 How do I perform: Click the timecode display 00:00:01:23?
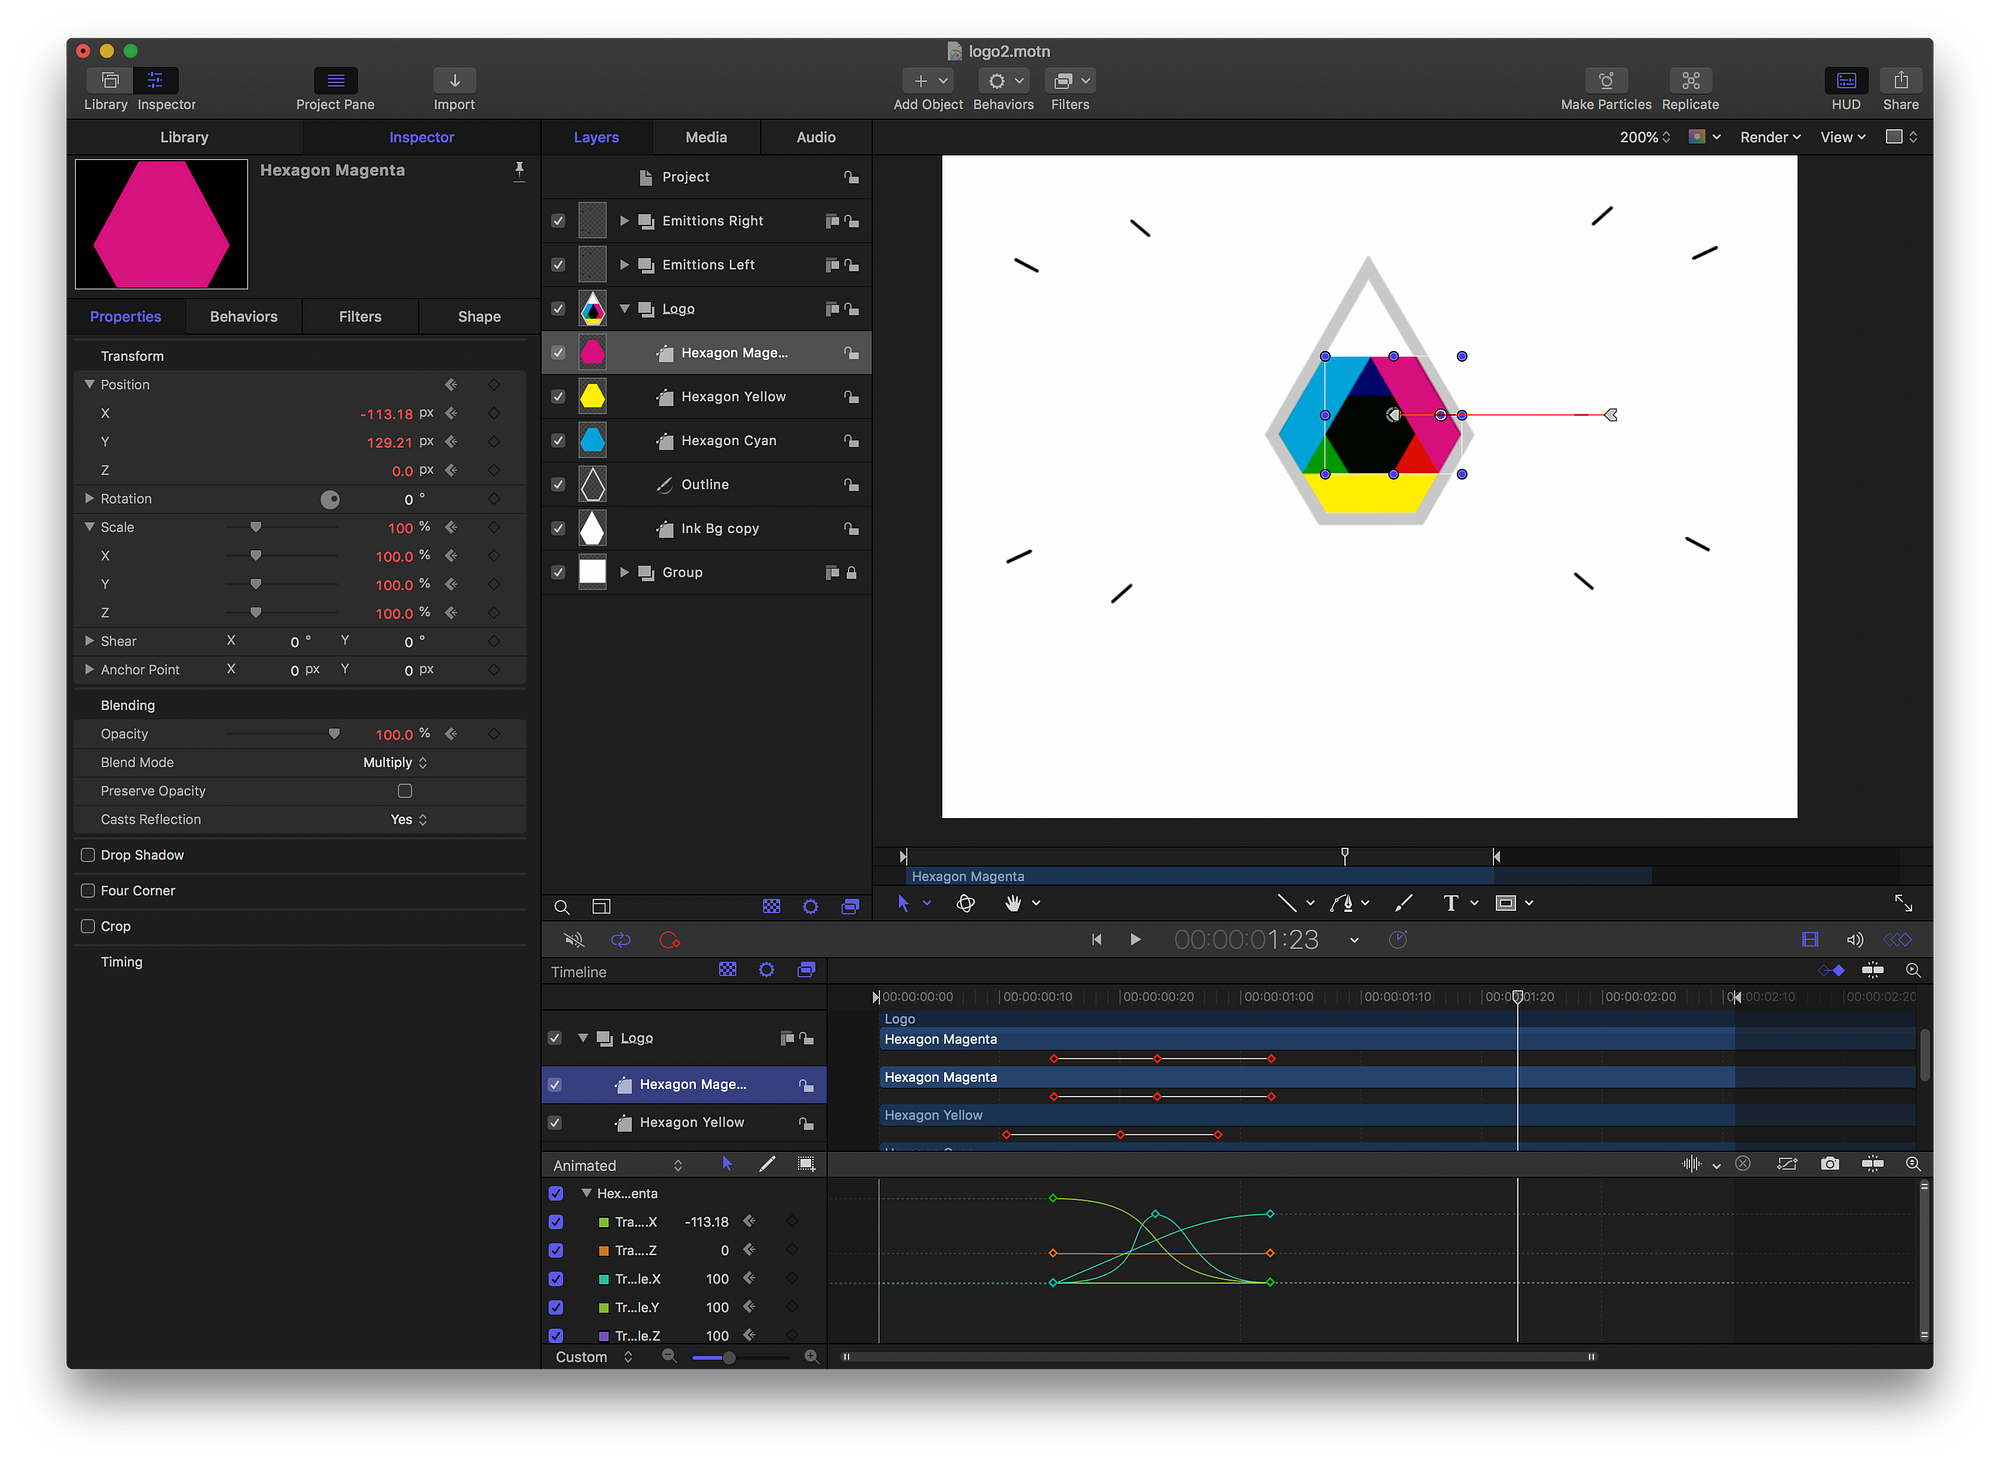point(1246,940)
